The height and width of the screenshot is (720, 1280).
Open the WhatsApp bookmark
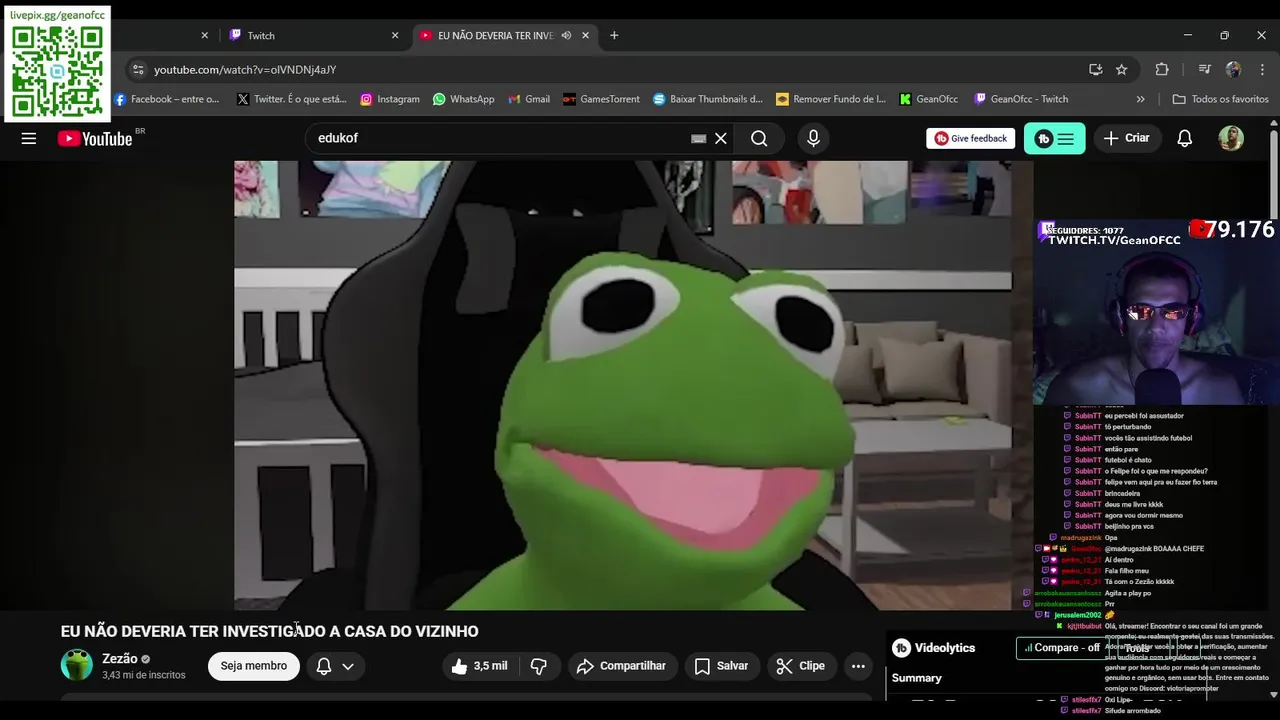pos(464,99)
